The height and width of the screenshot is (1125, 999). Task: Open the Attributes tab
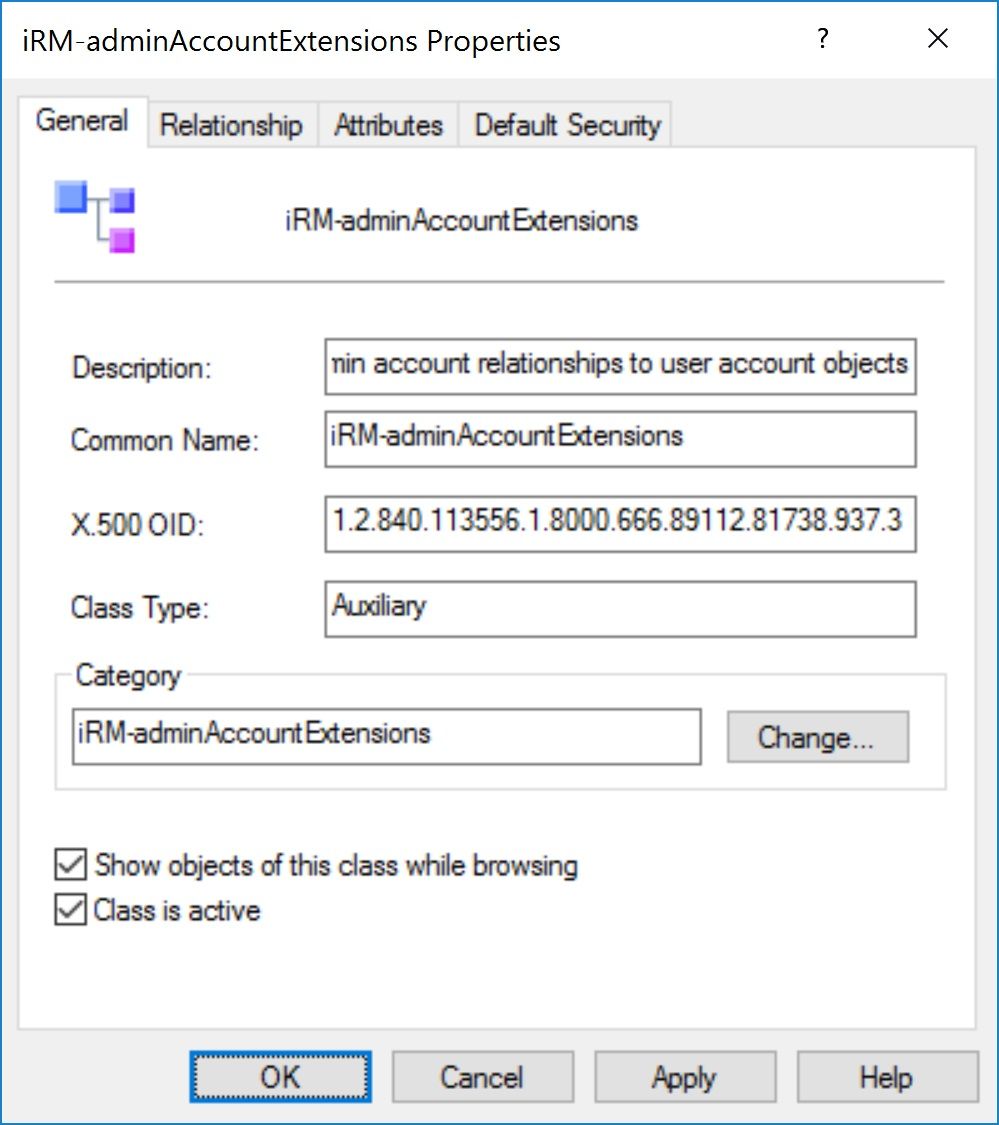click(387, 125)
